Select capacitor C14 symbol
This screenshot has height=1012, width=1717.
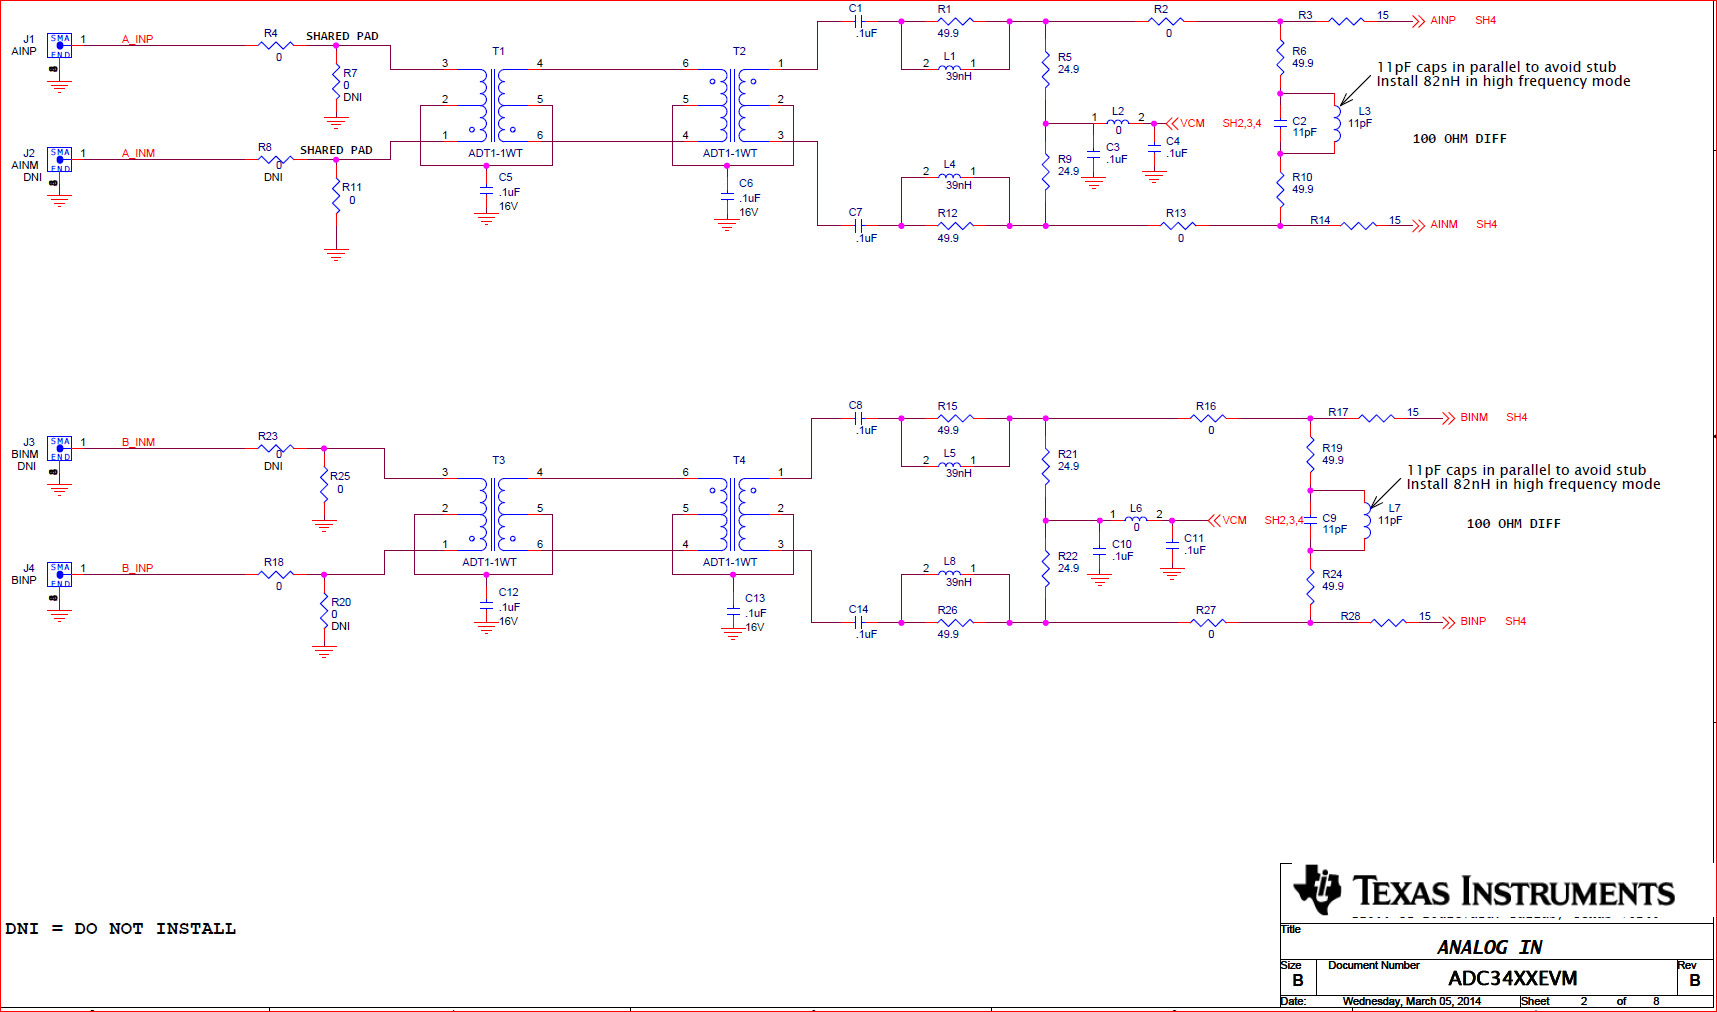coord(859,622)
